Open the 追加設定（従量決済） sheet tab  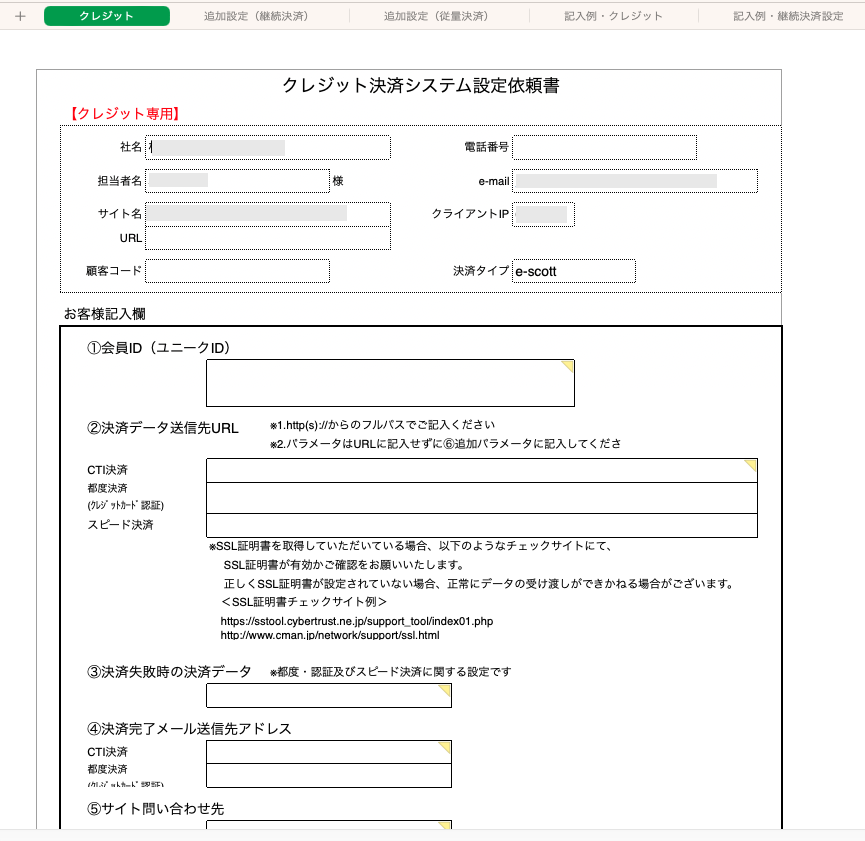point(436,16)
